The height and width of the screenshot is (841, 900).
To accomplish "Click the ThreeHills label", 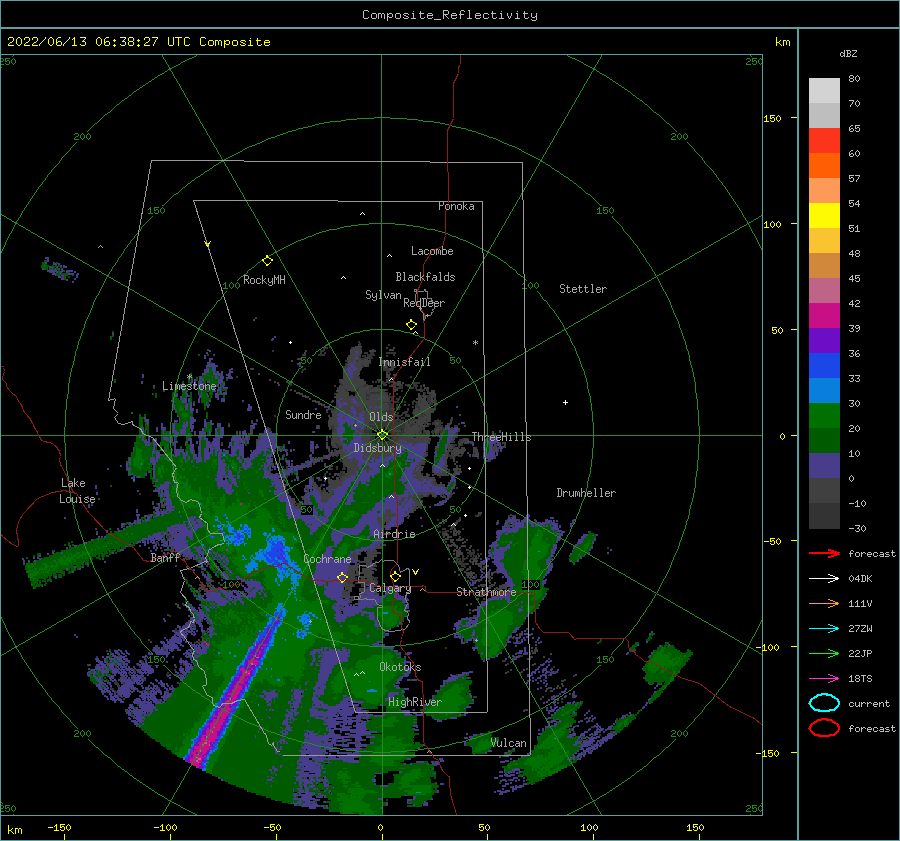I will pyautogui.click(x=501, y=437).
